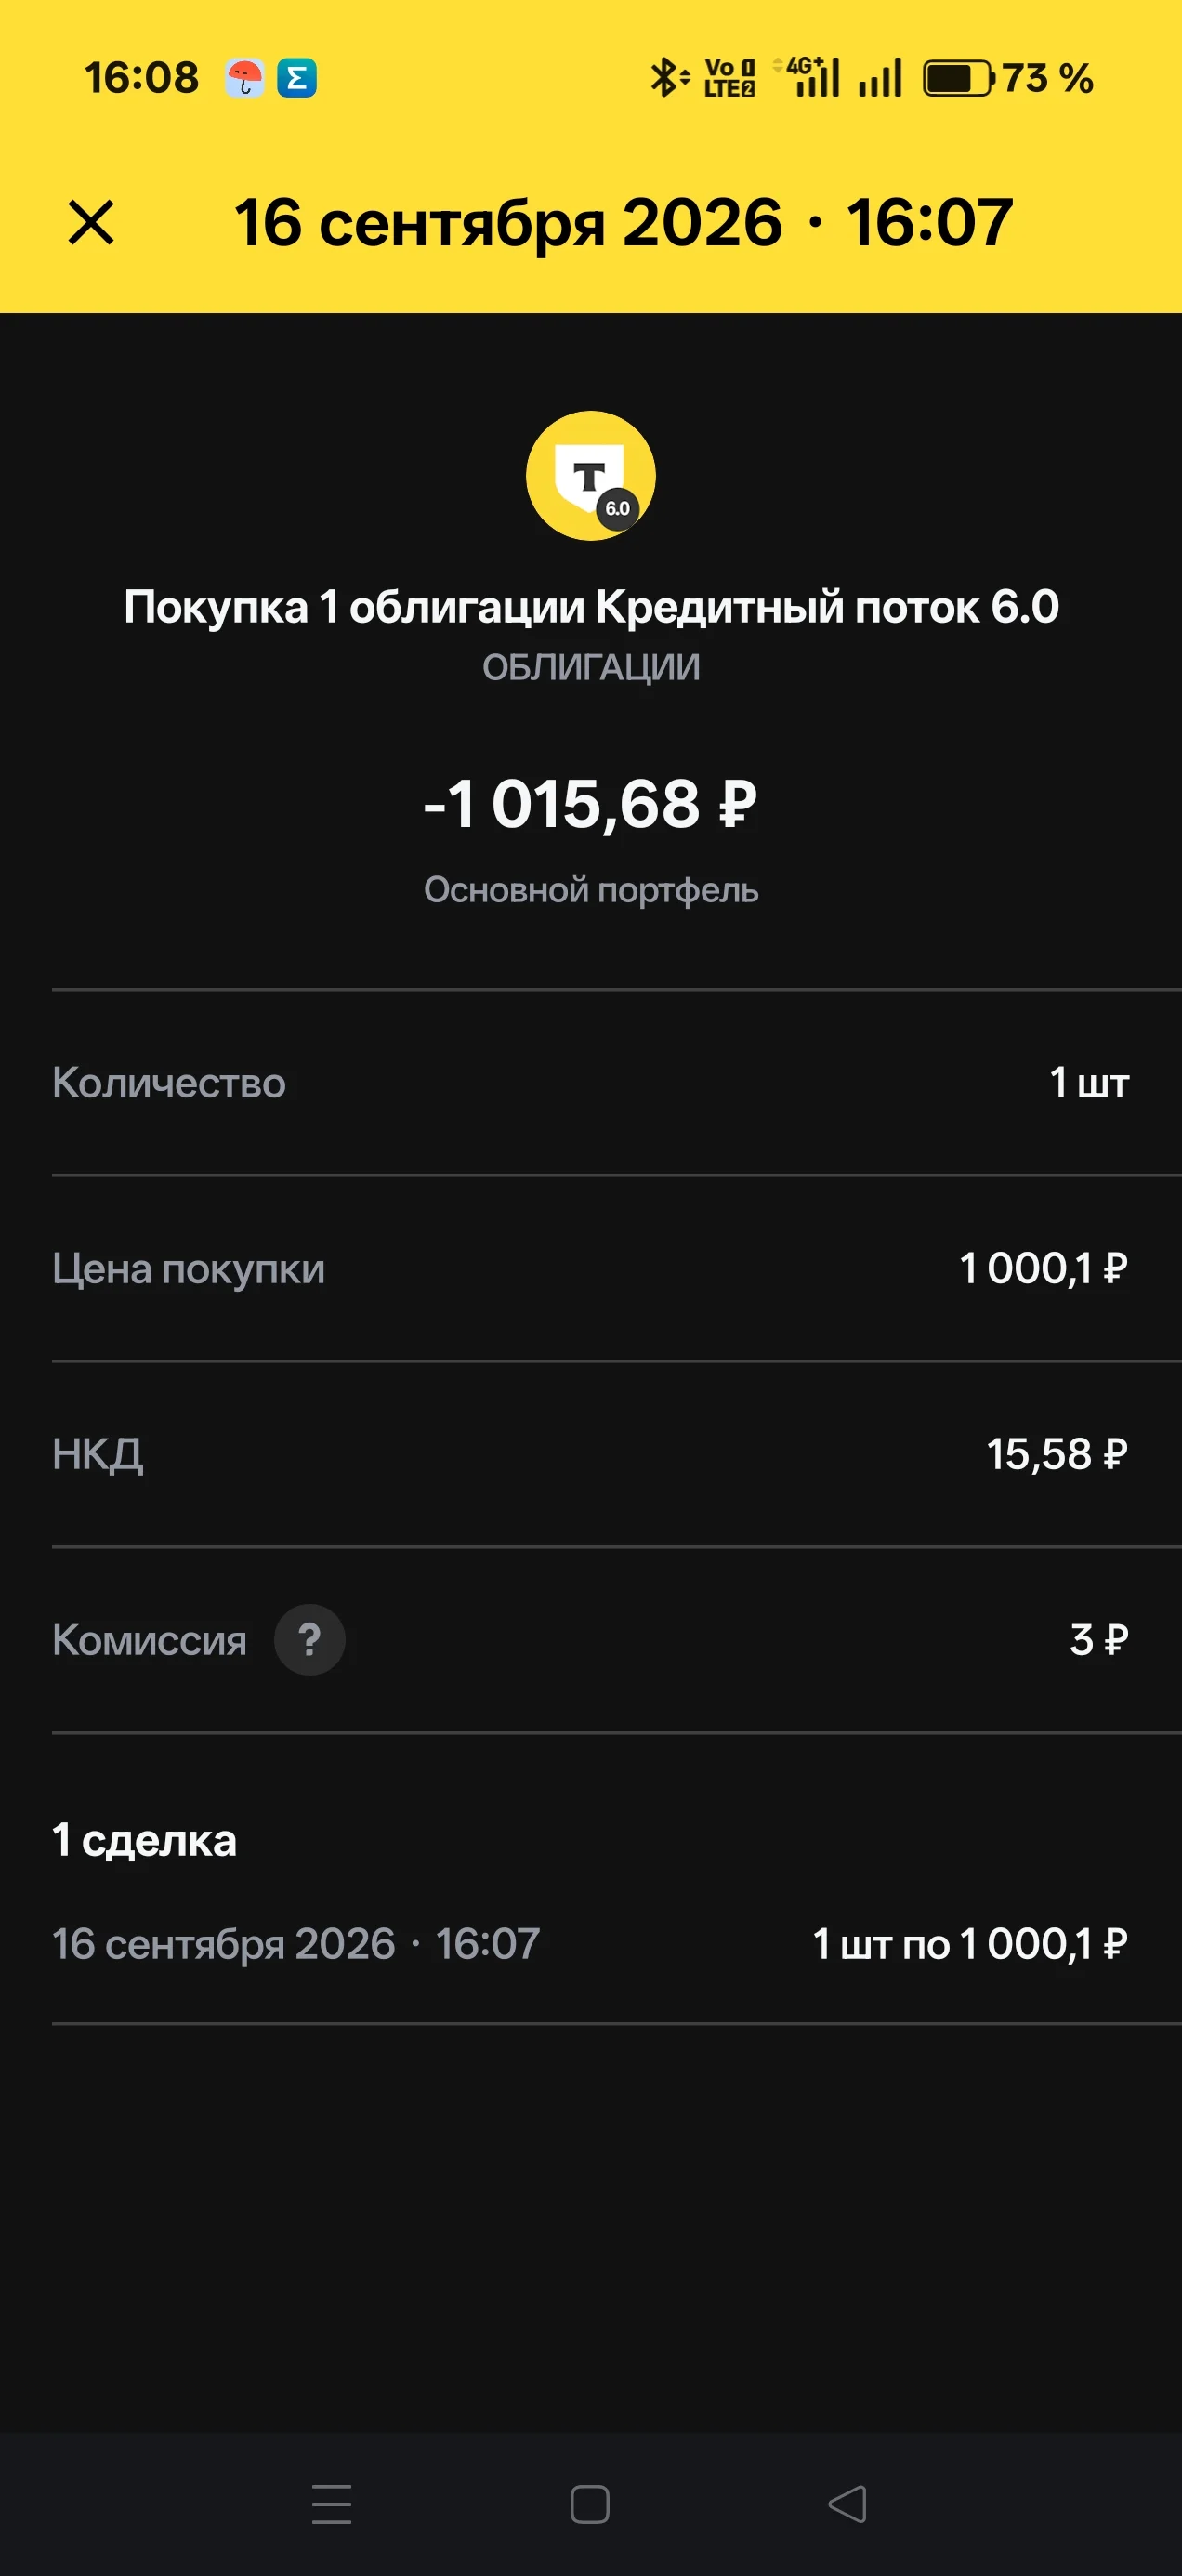
Task: Close the transaction details with X icon
Action: 91,222
